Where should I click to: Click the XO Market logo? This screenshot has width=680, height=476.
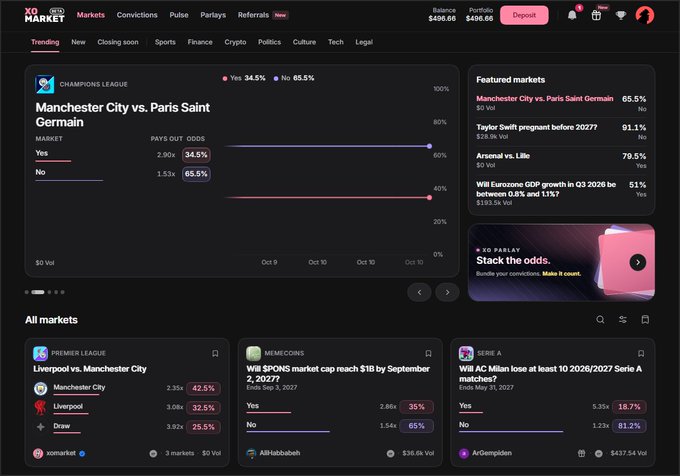[x=45, y=15]
